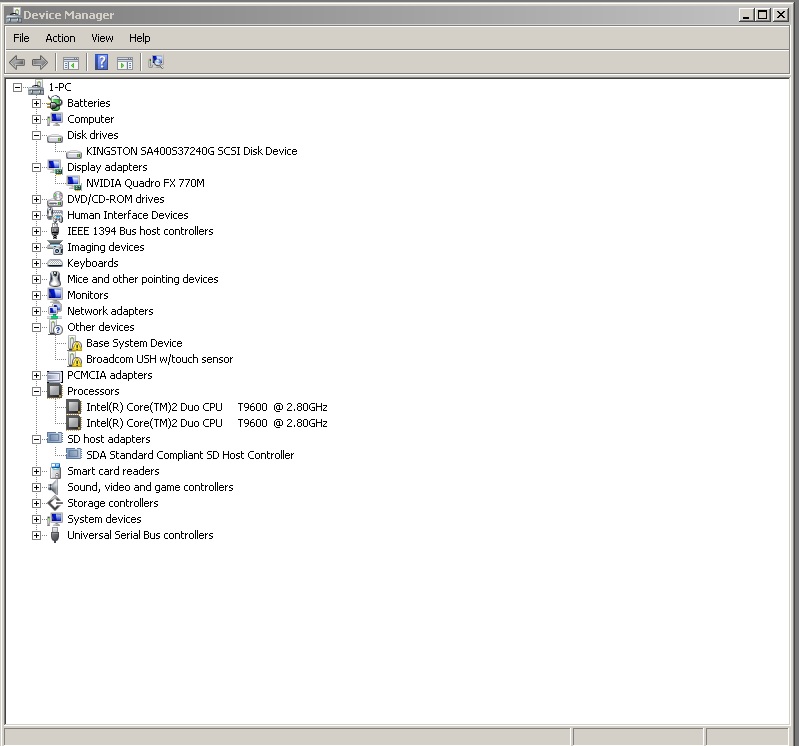Minimize the Device Manager window
799x746 pixels.
point(747,15)
